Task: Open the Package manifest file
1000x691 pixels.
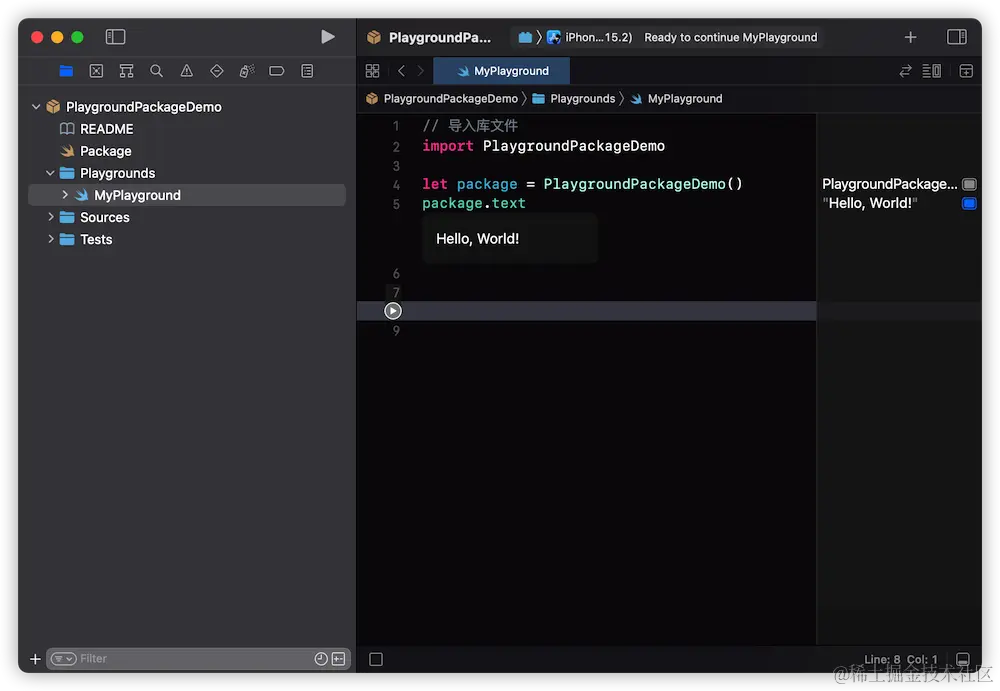Action: [105, 151]
